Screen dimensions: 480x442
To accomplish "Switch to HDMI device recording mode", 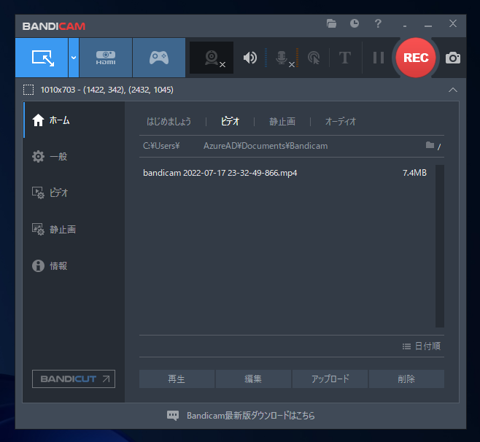I will pyautogui.click(x=106, y=57).
